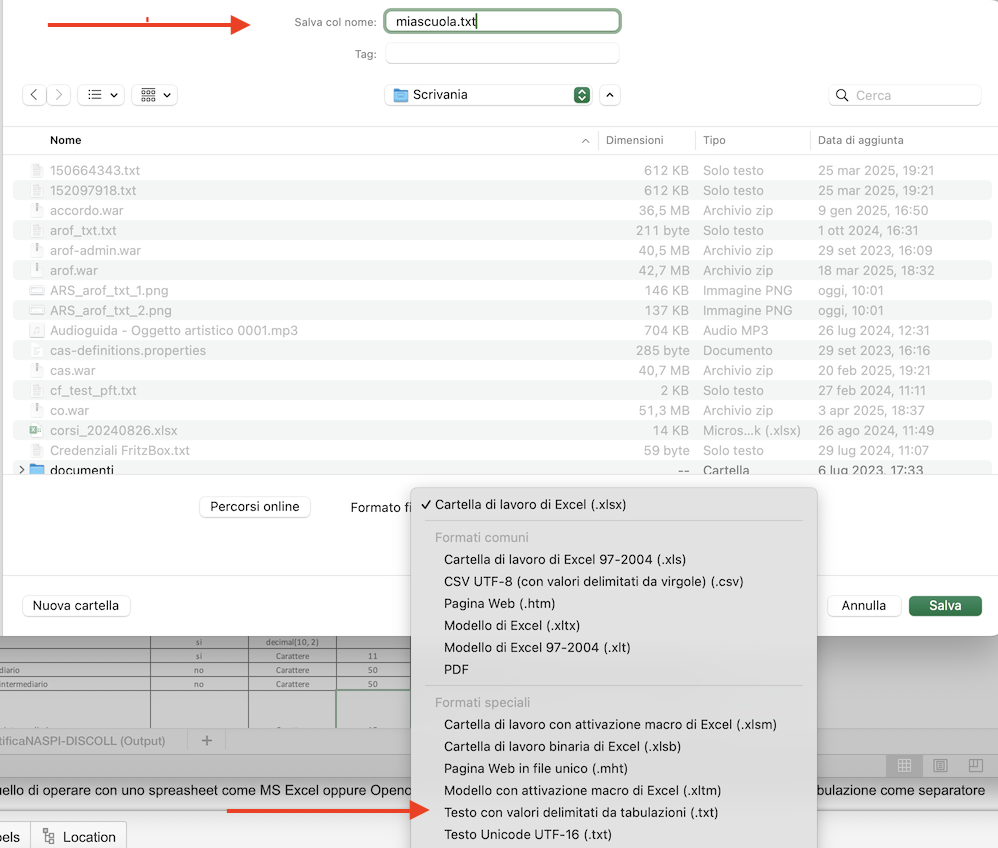Open the icon grouping options control
Screen dimensions: 998x848
click(x=154, y=95)
